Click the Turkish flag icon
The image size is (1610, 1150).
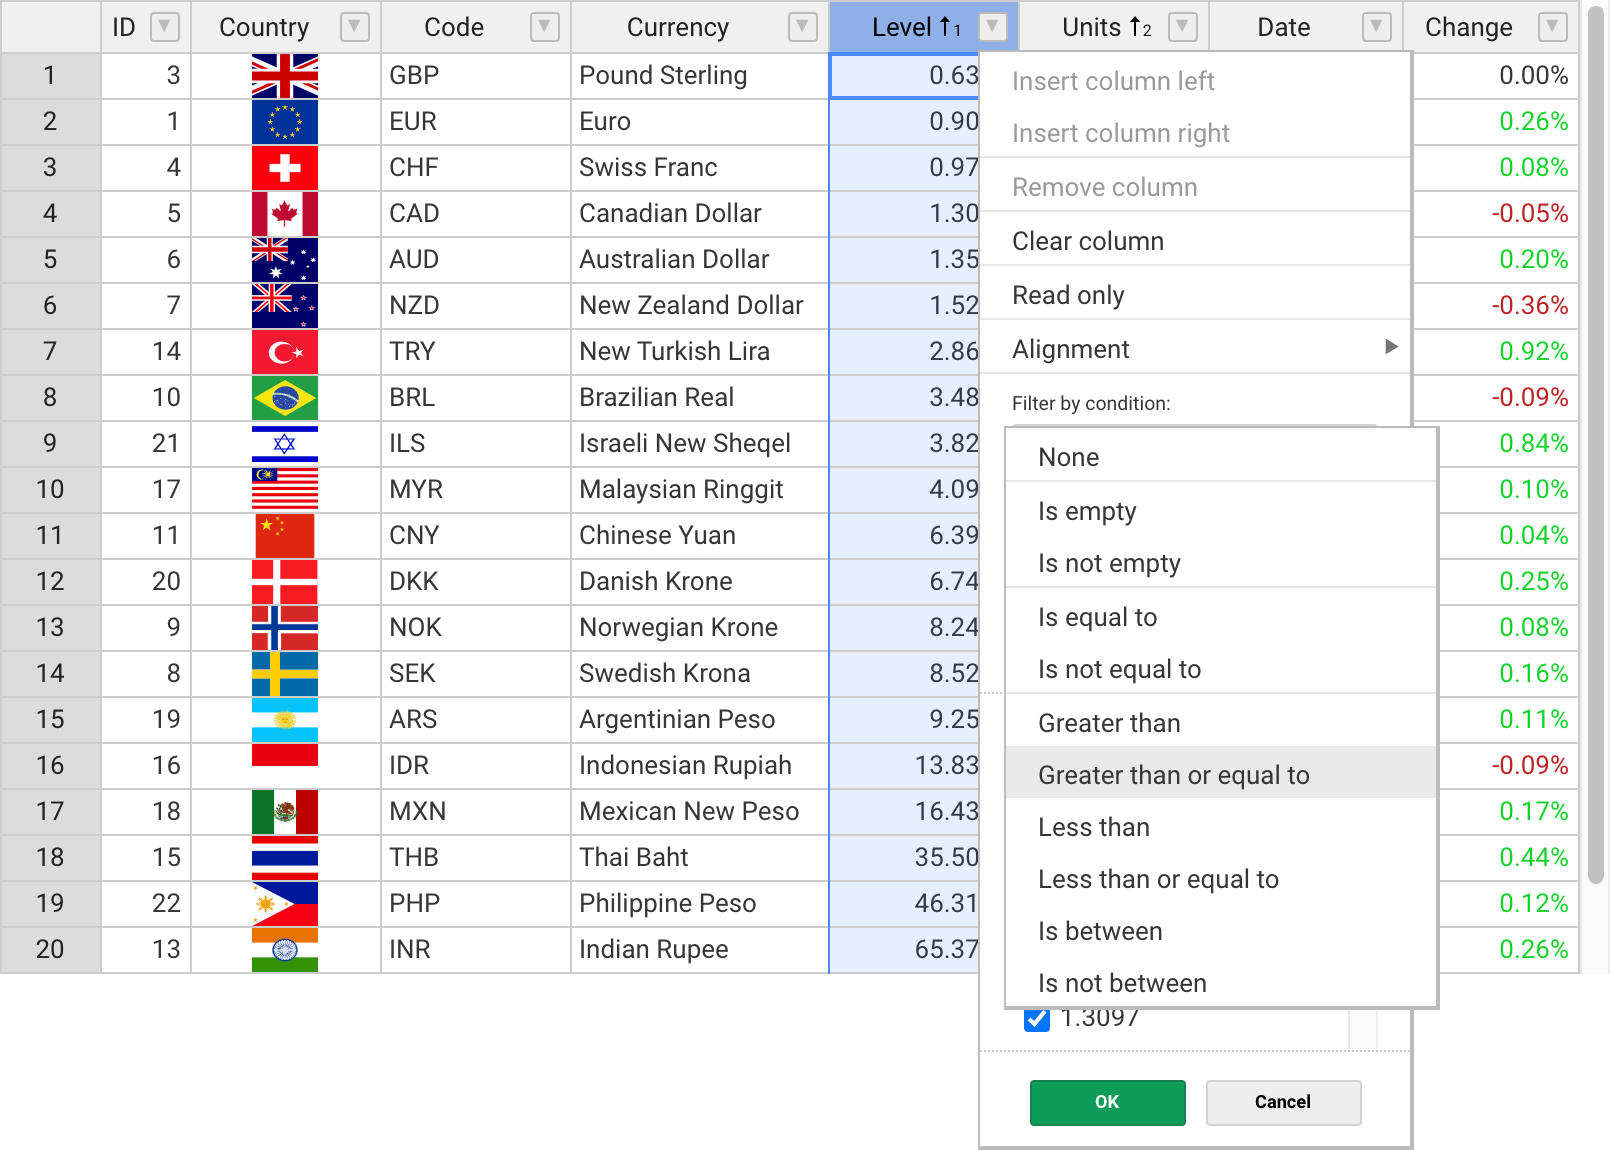[x=285, y=352]
